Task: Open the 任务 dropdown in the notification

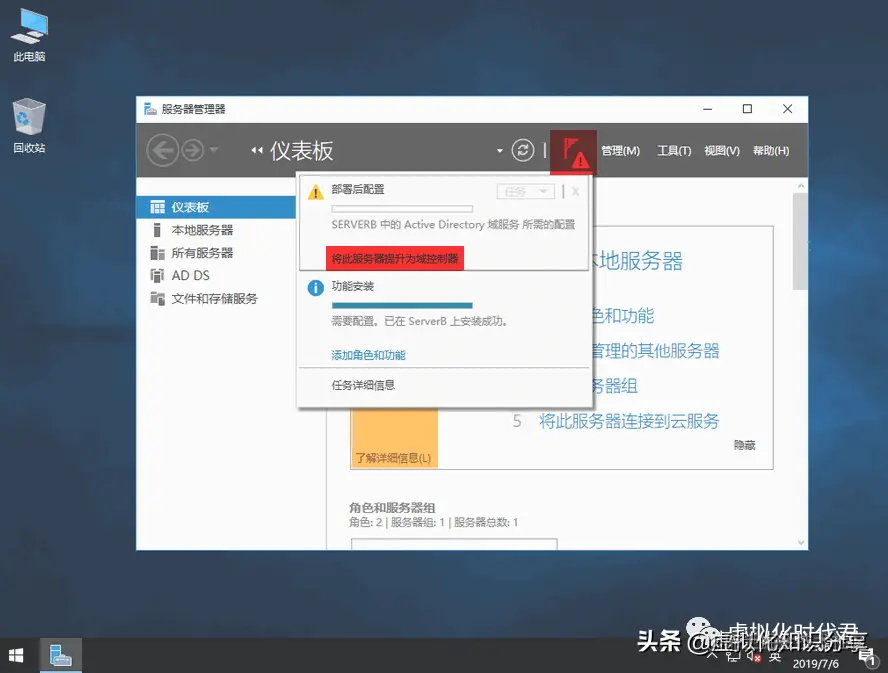Action: coord(525,190)
